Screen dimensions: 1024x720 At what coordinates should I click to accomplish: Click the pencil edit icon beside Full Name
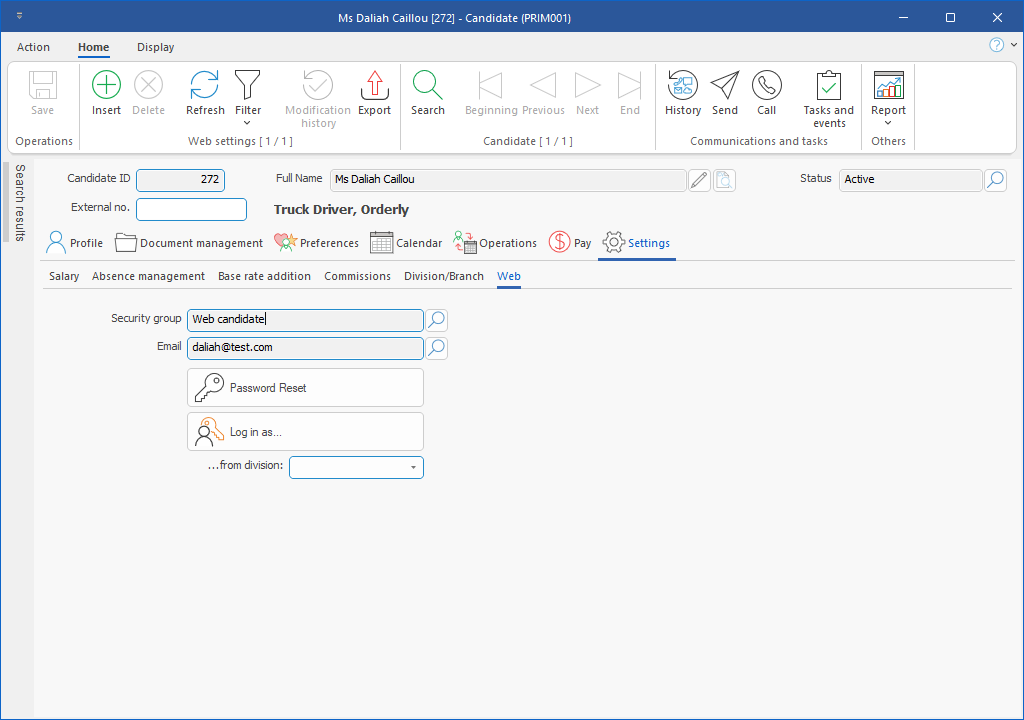tap(699, 180)
